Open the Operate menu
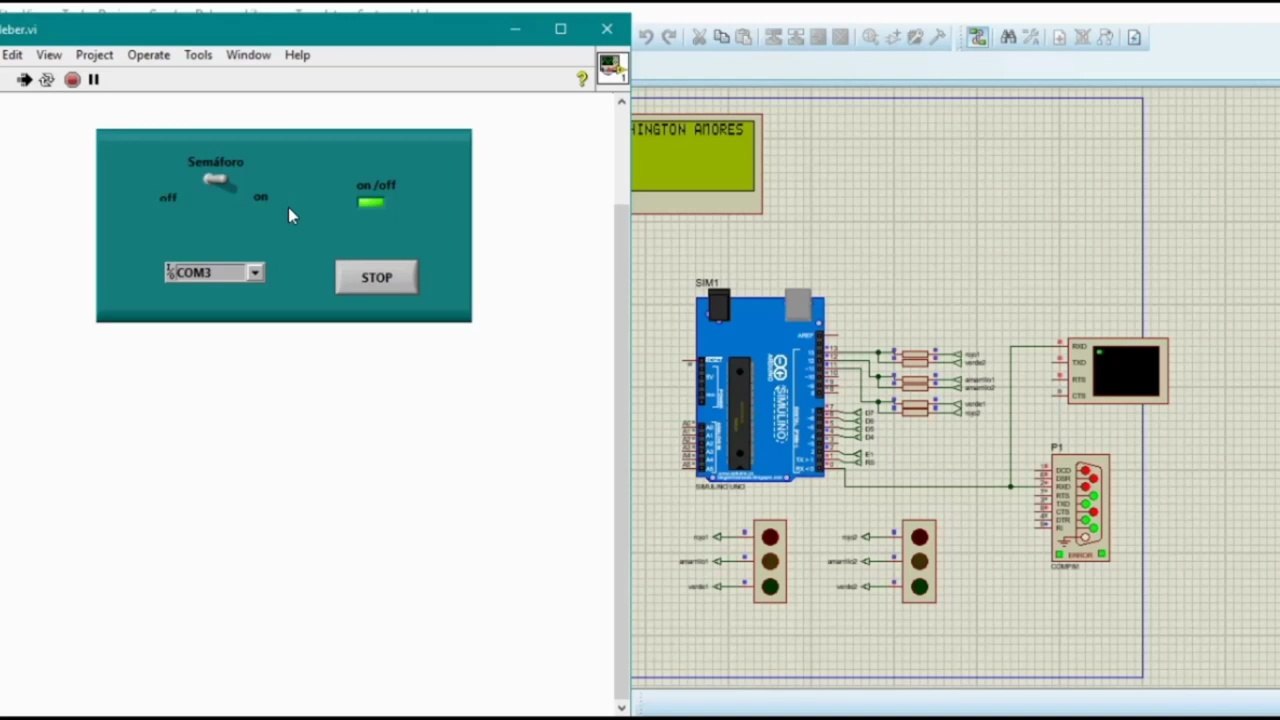 coord(148,55)
